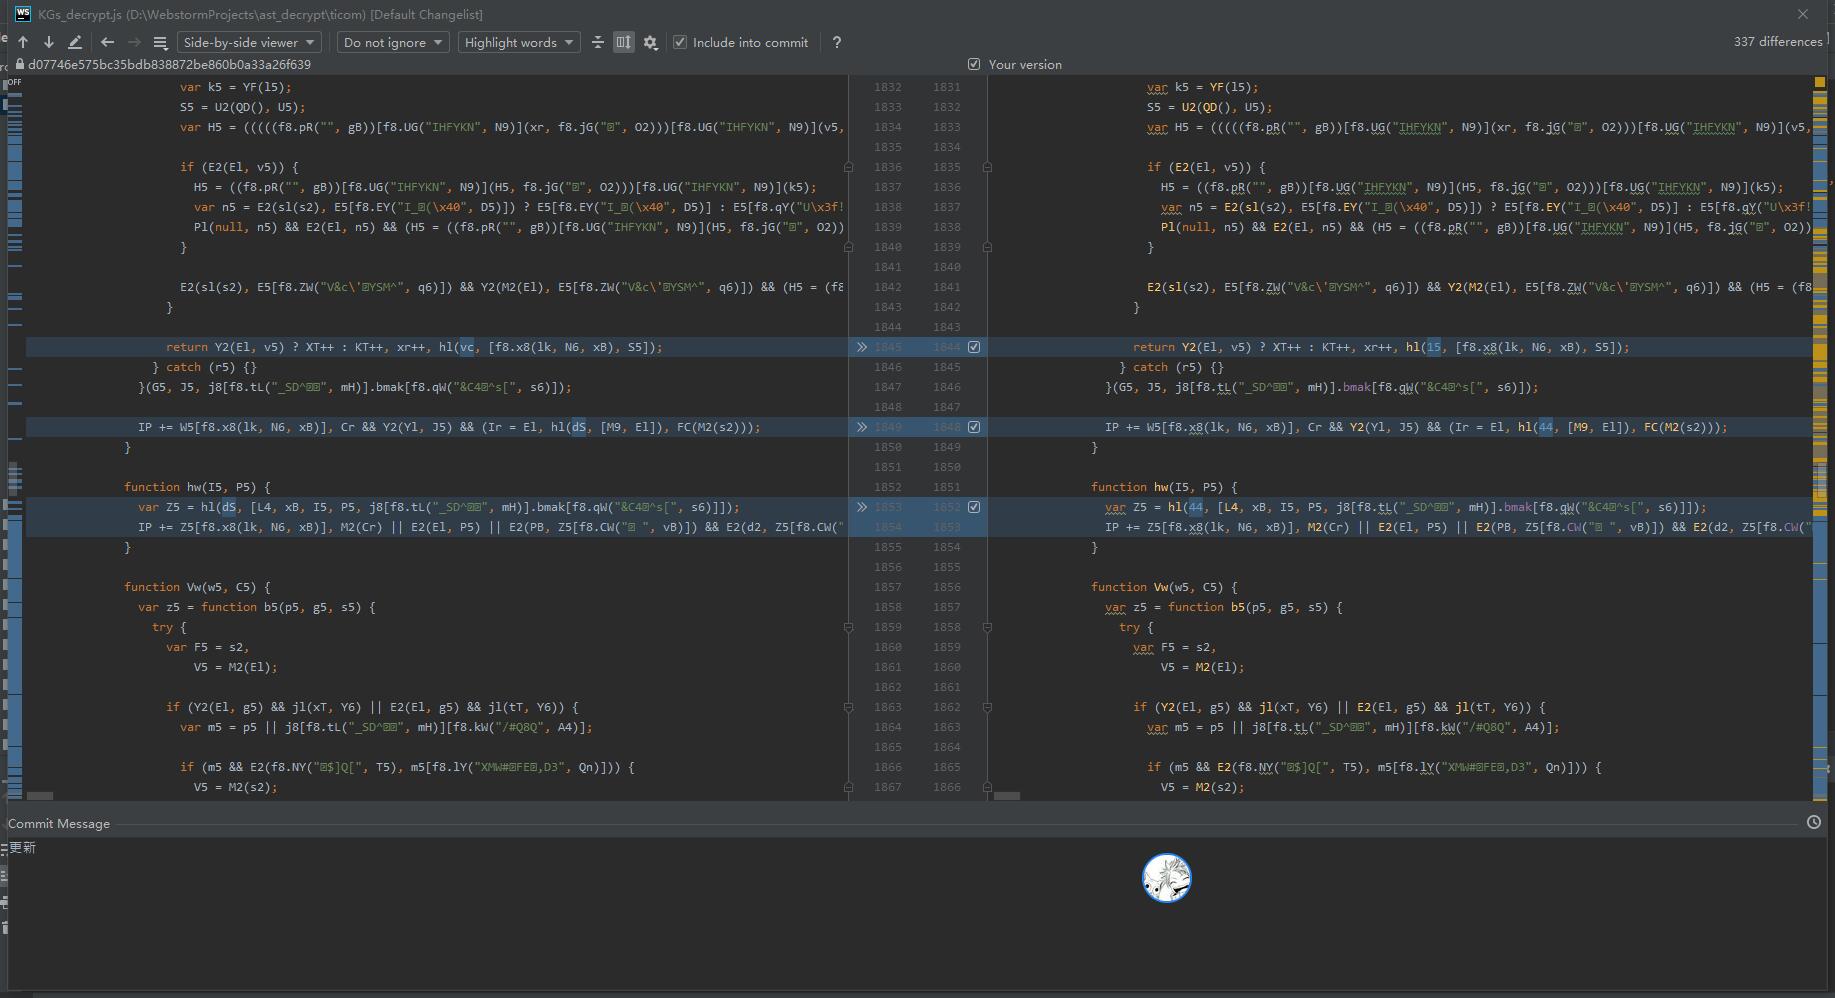Open diff settings gear icon

pyautogui.click(x=650, y=42)
